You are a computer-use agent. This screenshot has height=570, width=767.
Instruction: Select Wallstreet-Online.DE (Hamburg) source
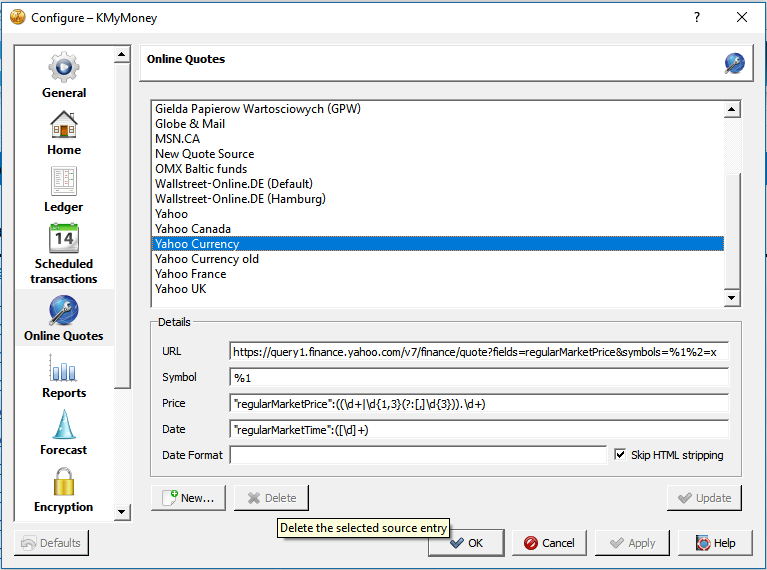click(438, 199)
